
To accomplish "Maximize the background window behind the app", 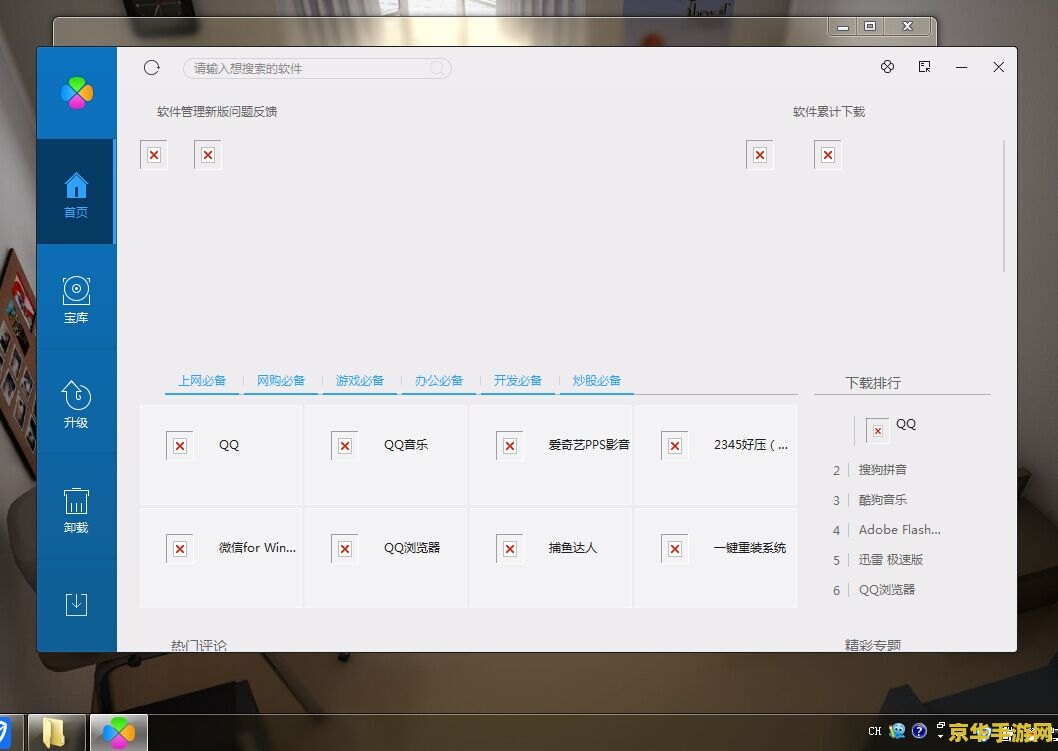I will click(870, 26).
